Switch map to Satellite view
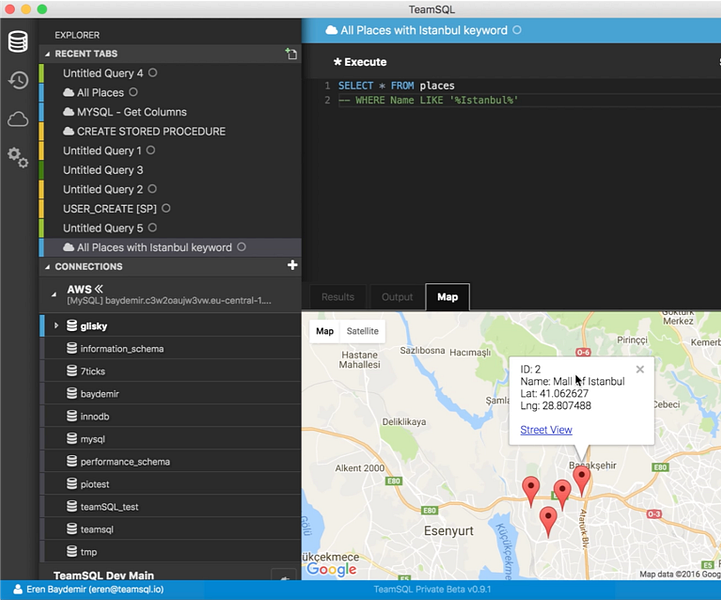Viewport: 721px width, 600px height. pyautogui.click(x=362, y=331)
